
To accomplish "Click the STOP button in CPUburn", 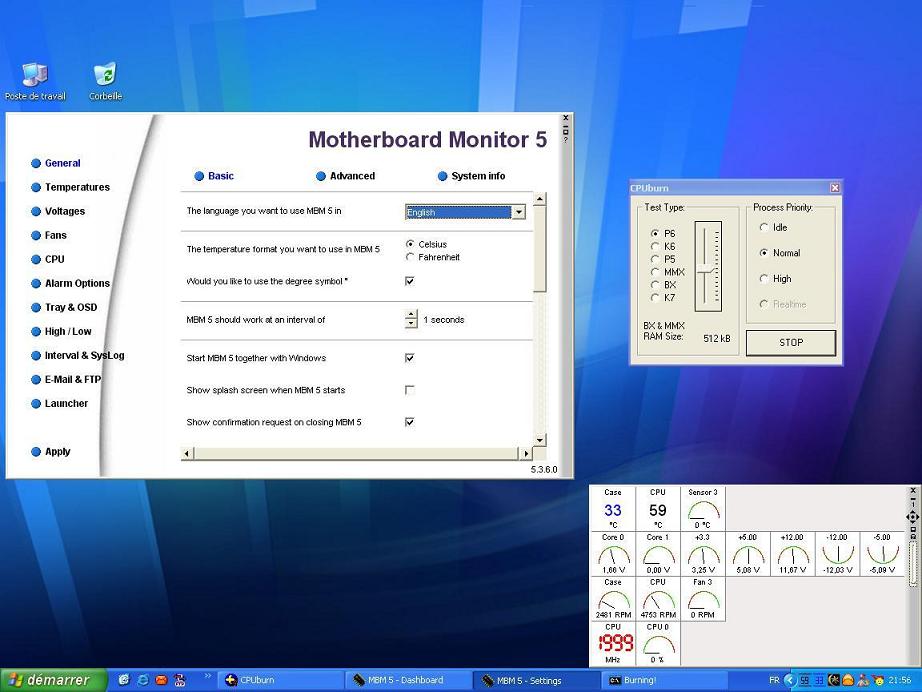I will pos(791,342).
